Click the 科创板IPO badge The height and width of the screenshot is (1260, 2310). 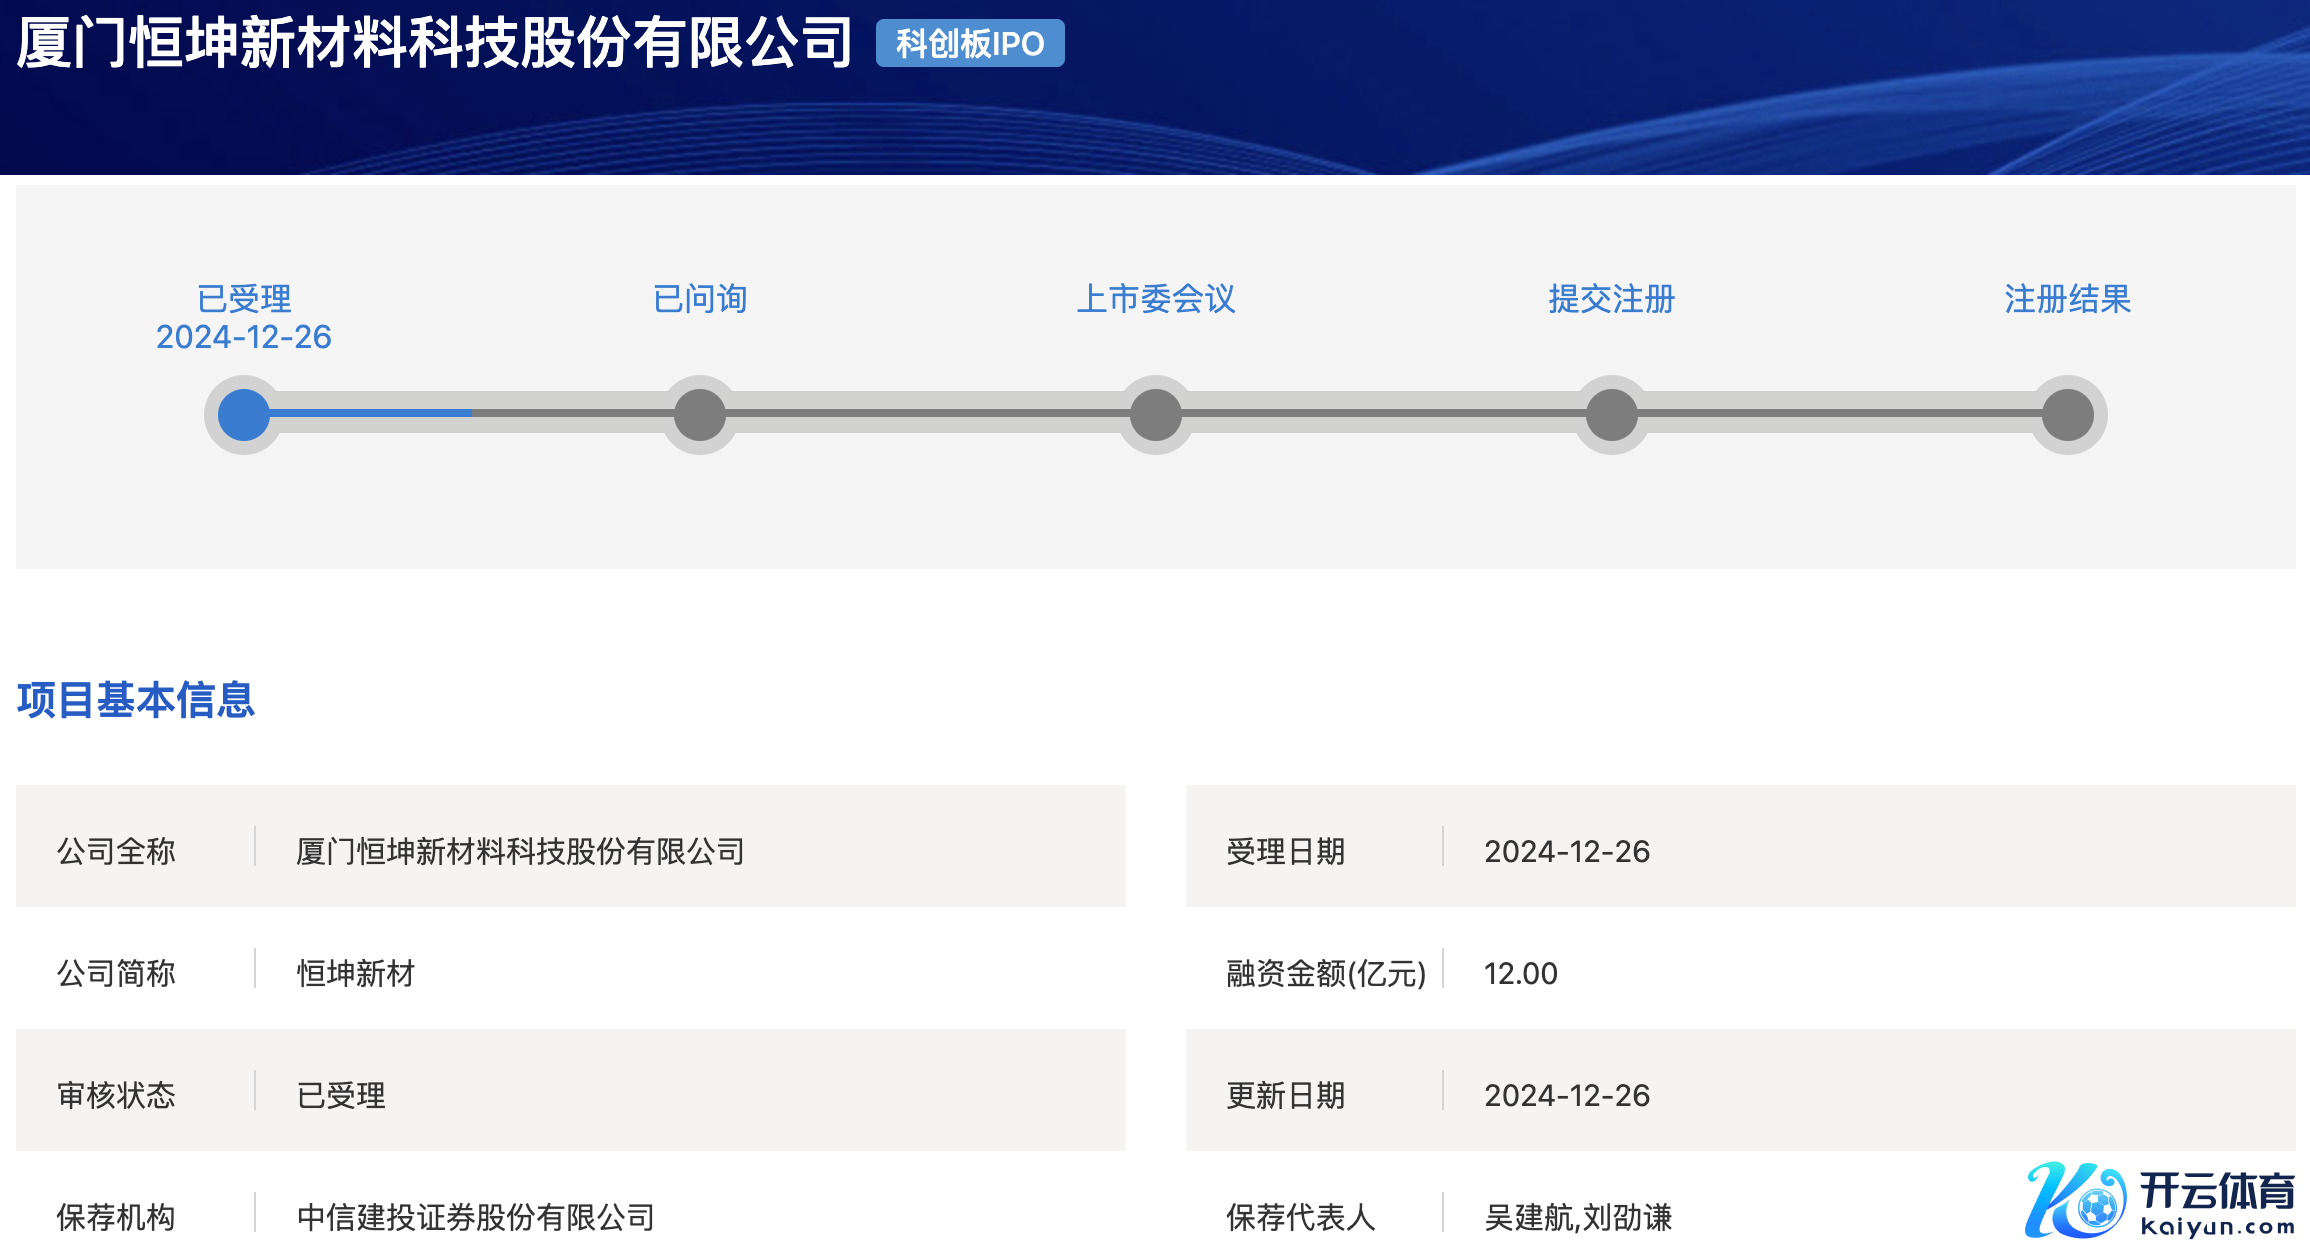969,43
